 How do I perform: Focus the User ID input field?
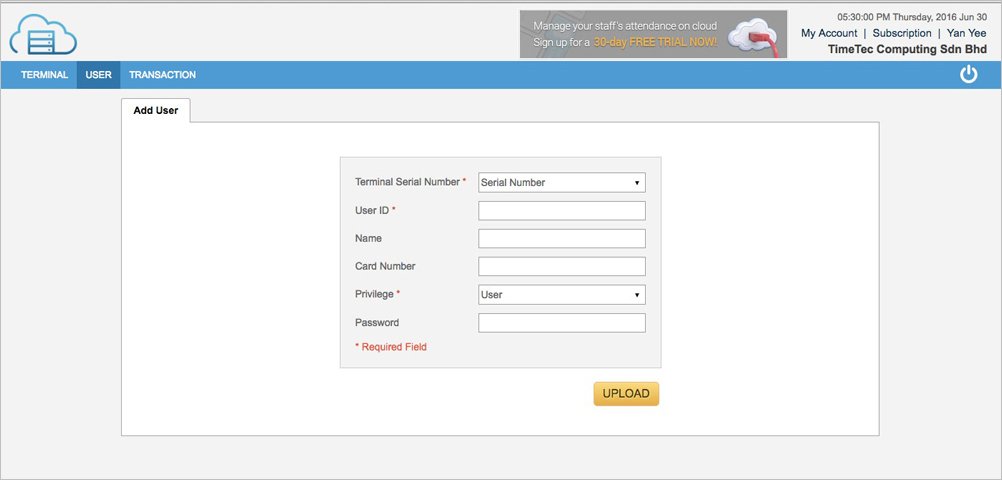(x=562, y=210)
